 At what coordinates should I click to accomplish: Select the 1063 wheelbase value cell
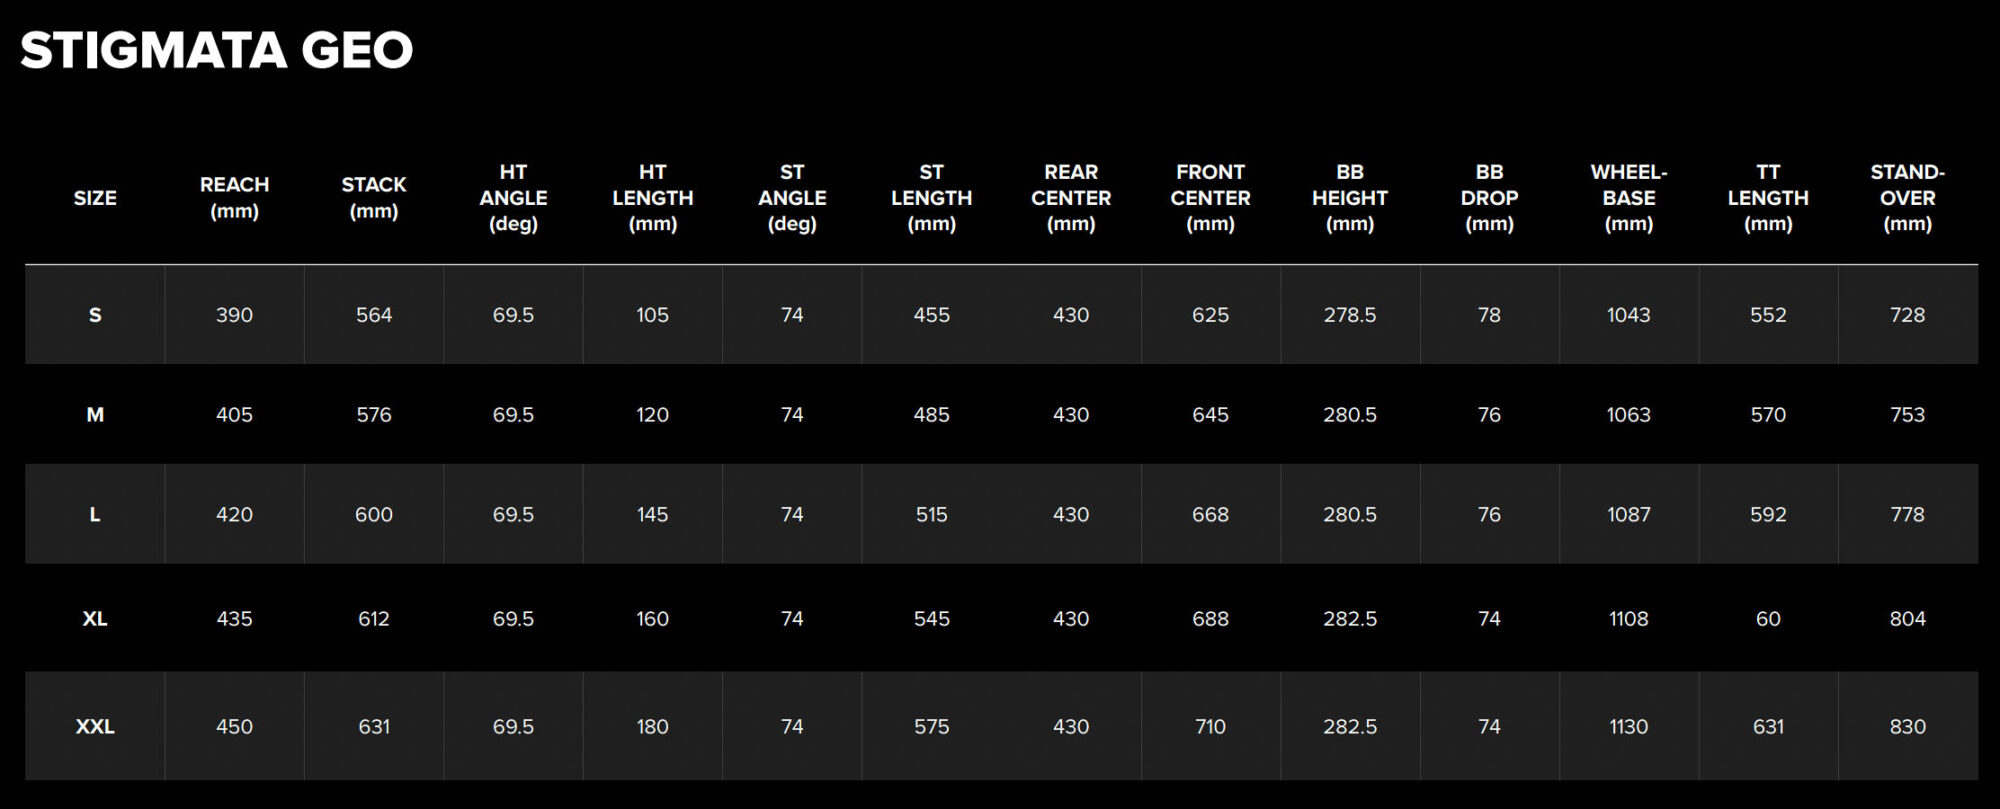click(x=1628, y=415)
